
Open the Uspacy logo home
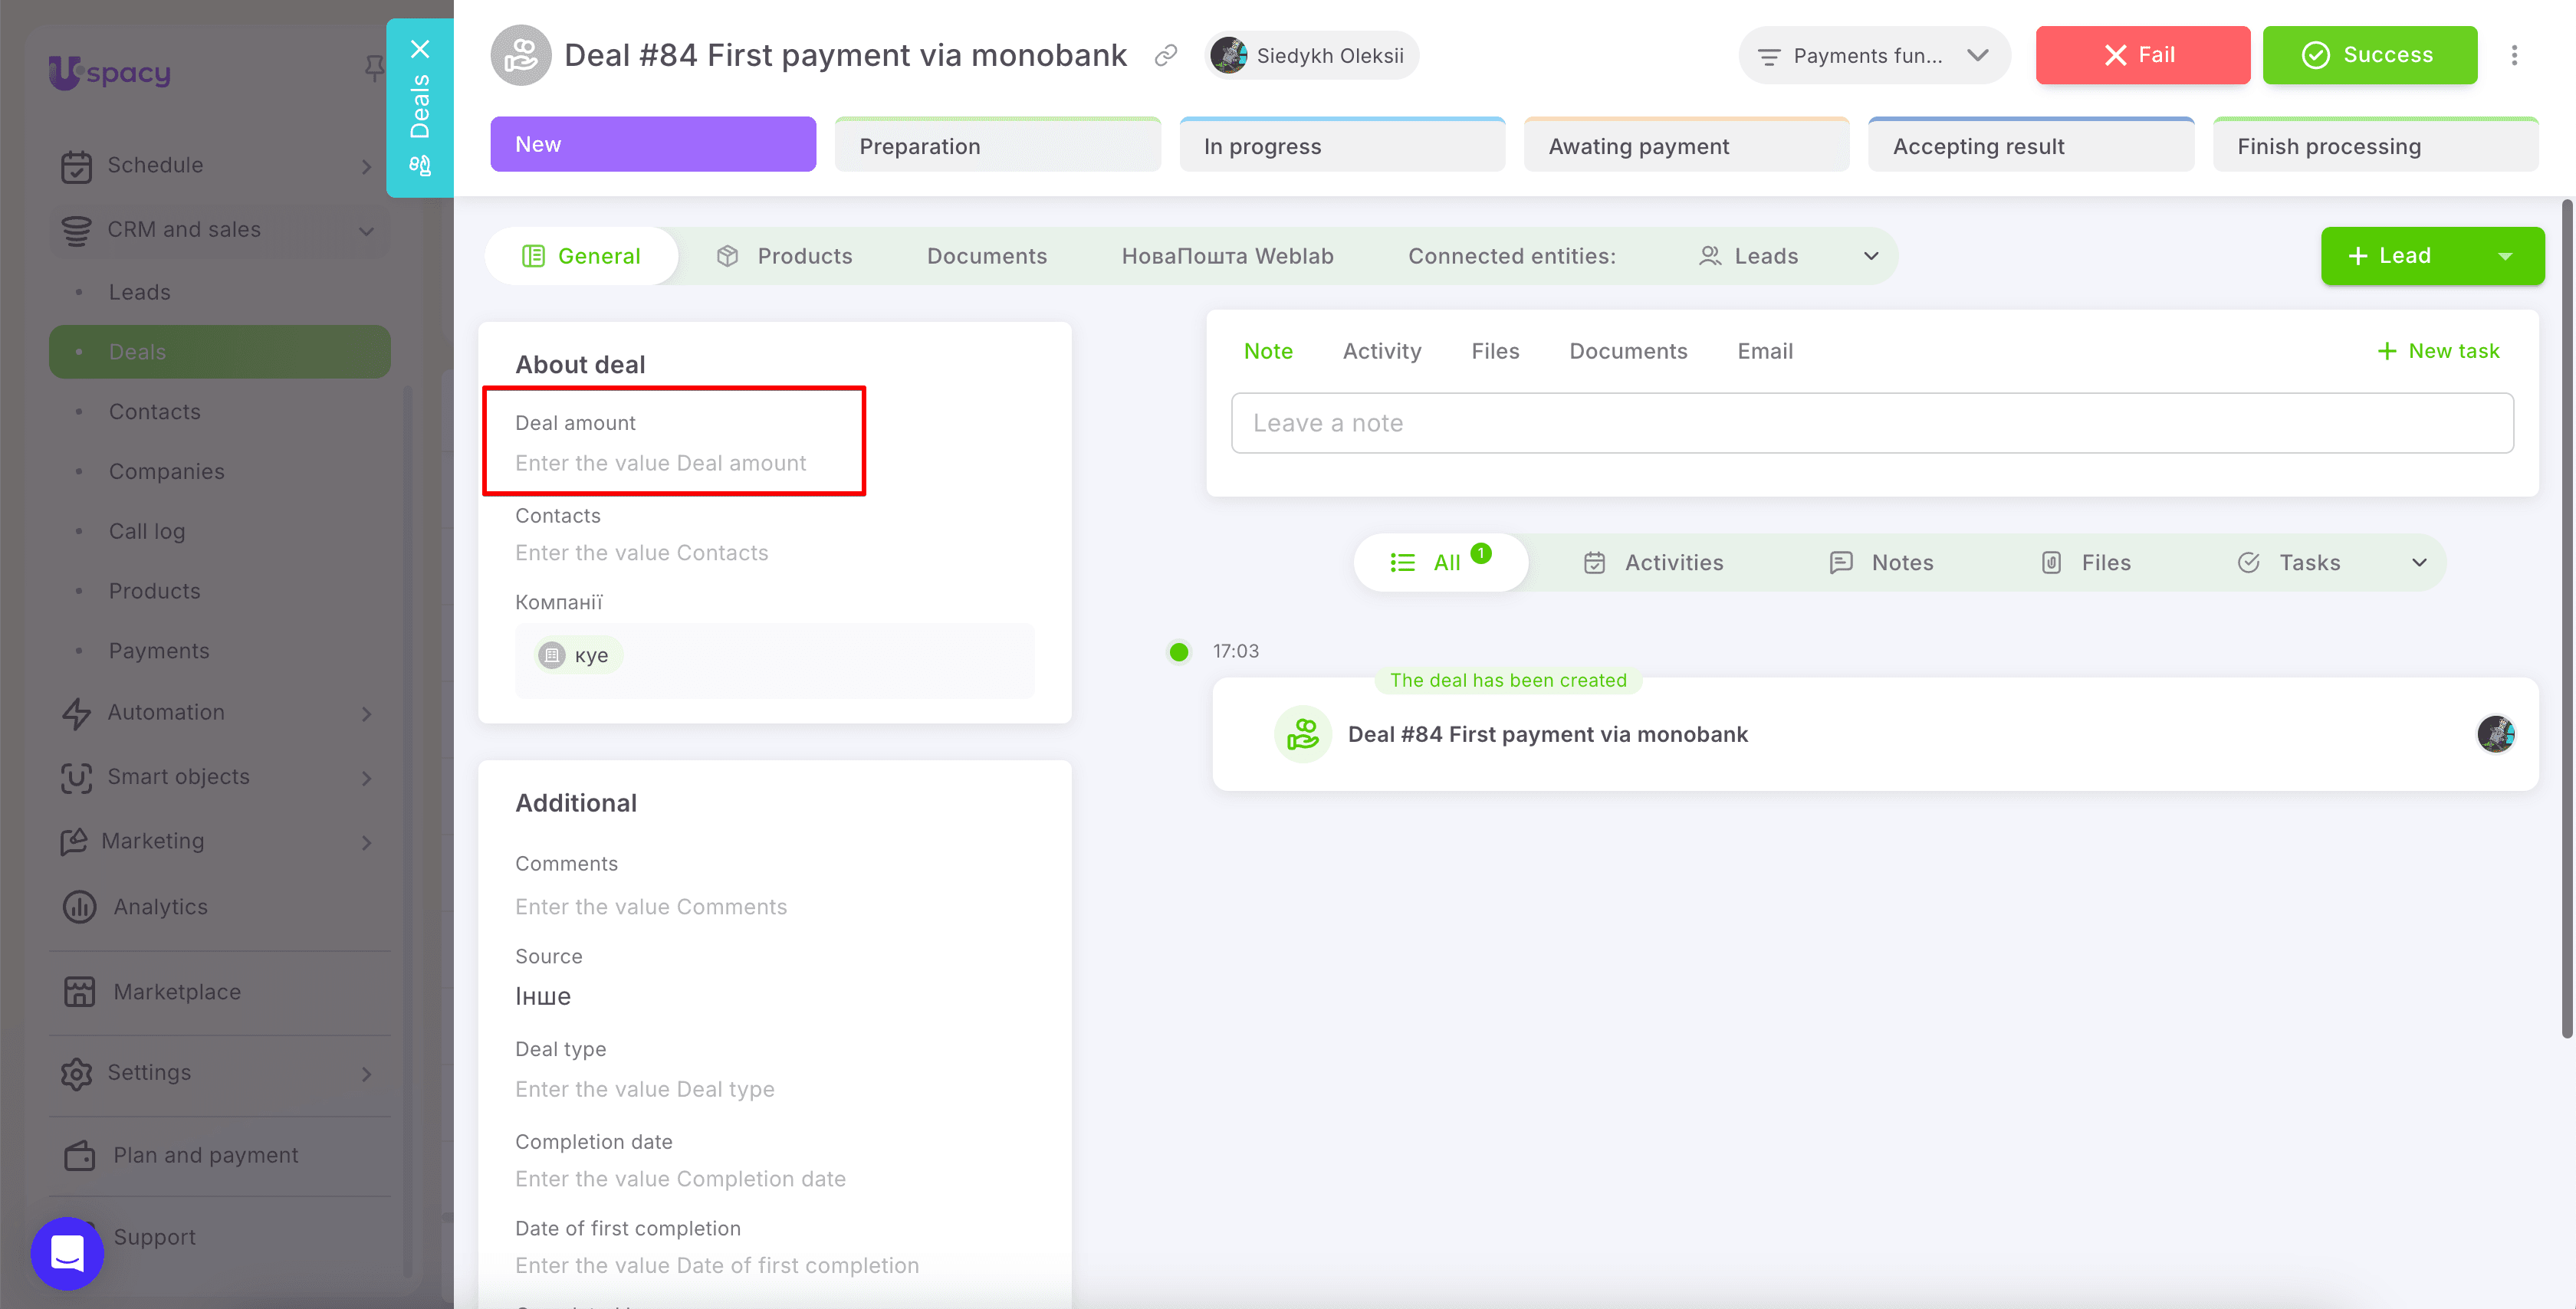[110, 72]
